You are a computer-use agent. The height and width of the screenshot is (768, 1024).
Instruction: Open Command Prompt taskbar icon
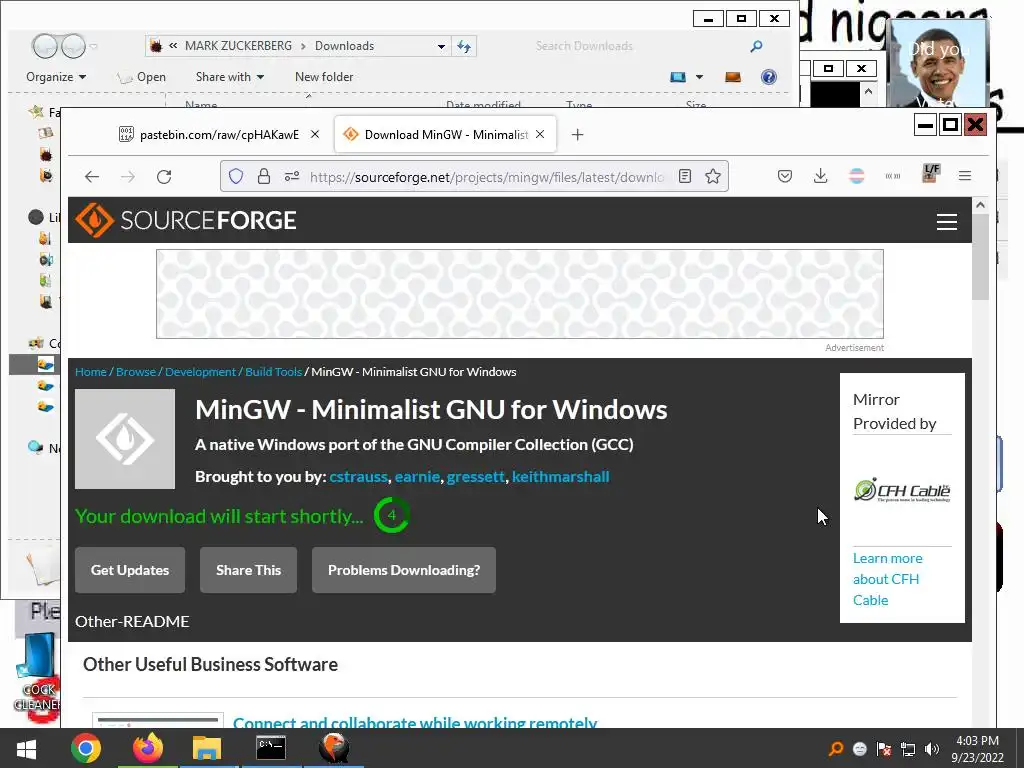coord(270,748)
